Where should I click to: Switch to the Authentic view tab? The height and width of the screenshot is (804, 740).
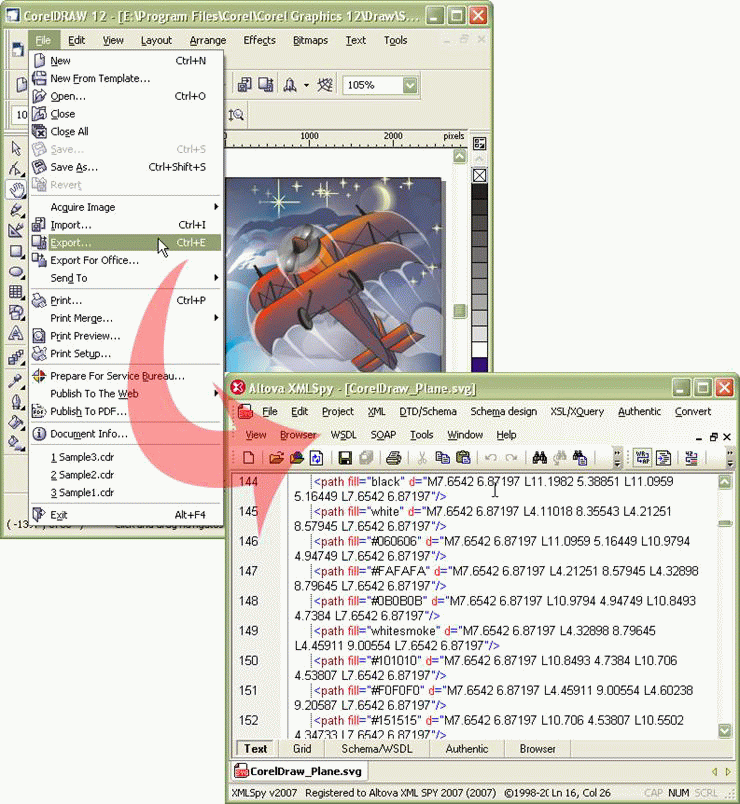pyautogui.click(x=467, y=749)
